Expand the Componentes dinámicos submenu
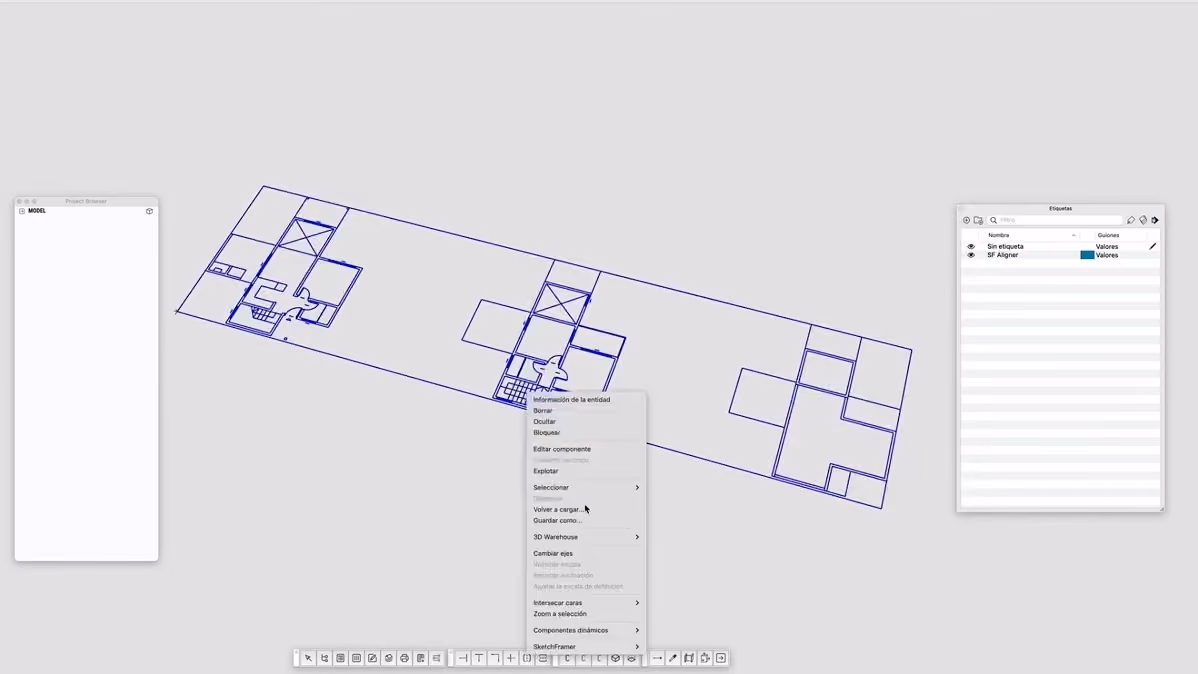Image resolution: width=1198 pixels, height=674 pixels. click(x=637, y=630)
